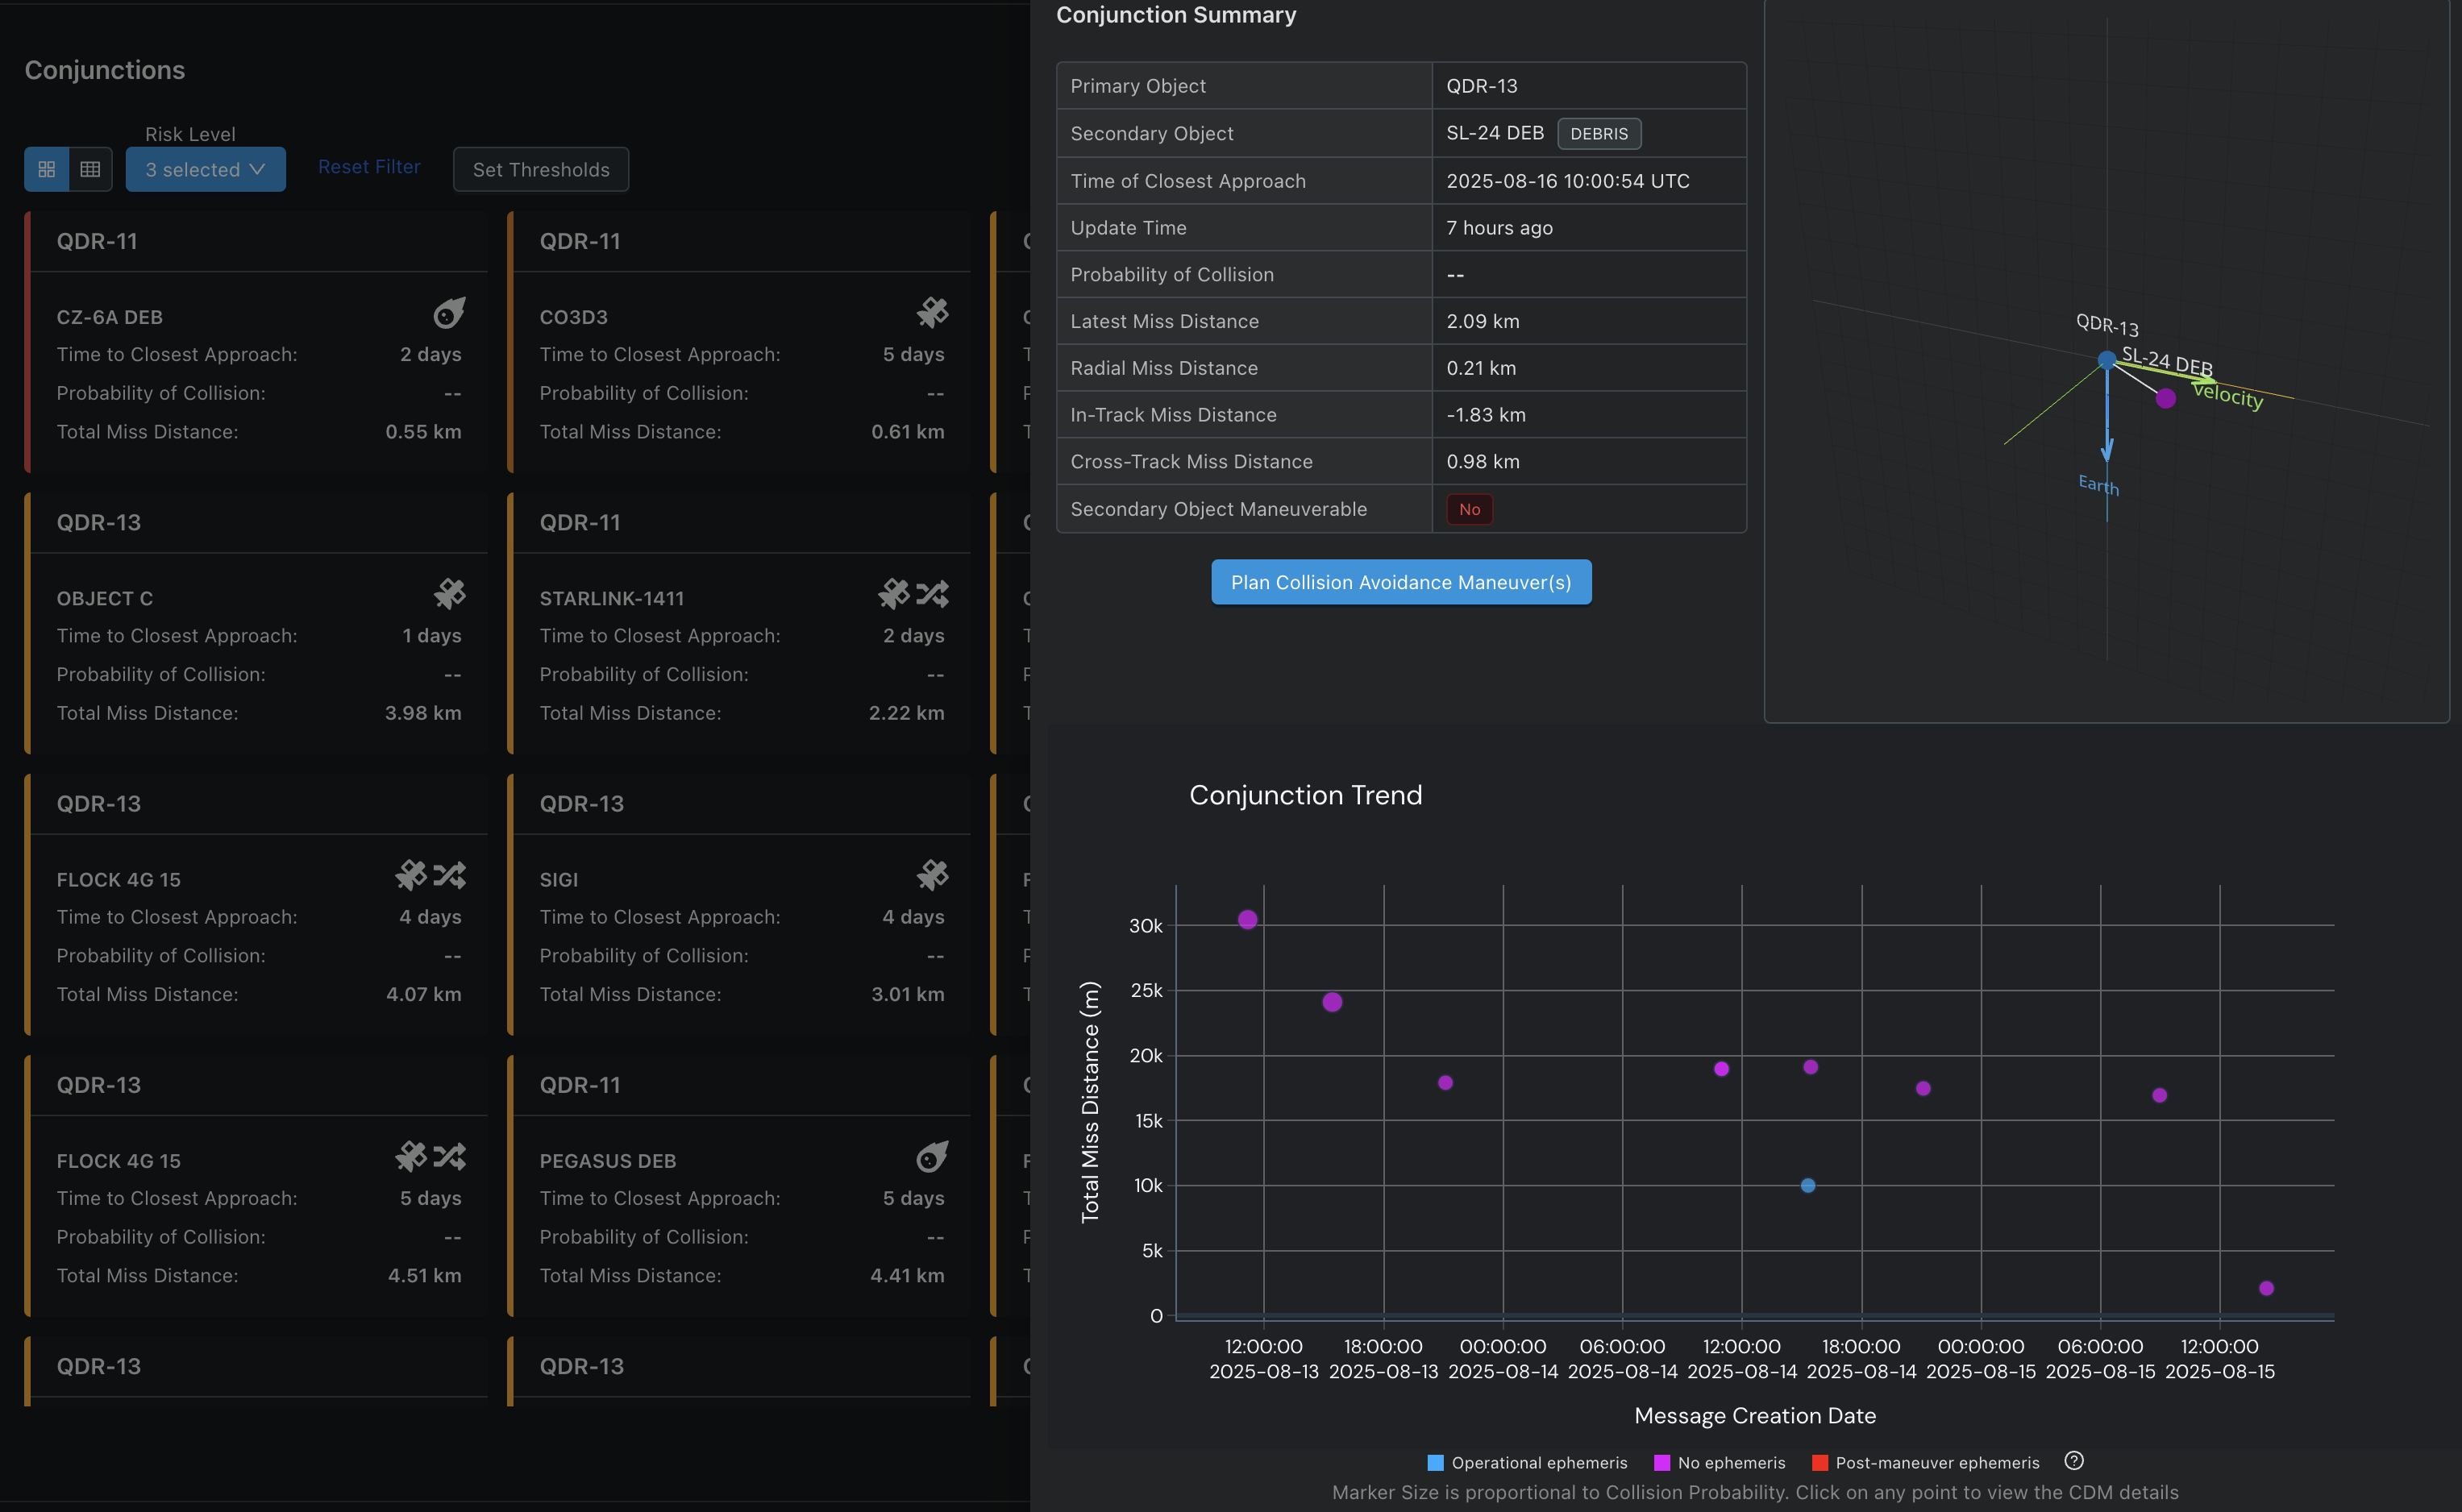Screen dimensions: 2462x1512
Task: Open the OBJECT C conjunction card
Action: [257, 623]
